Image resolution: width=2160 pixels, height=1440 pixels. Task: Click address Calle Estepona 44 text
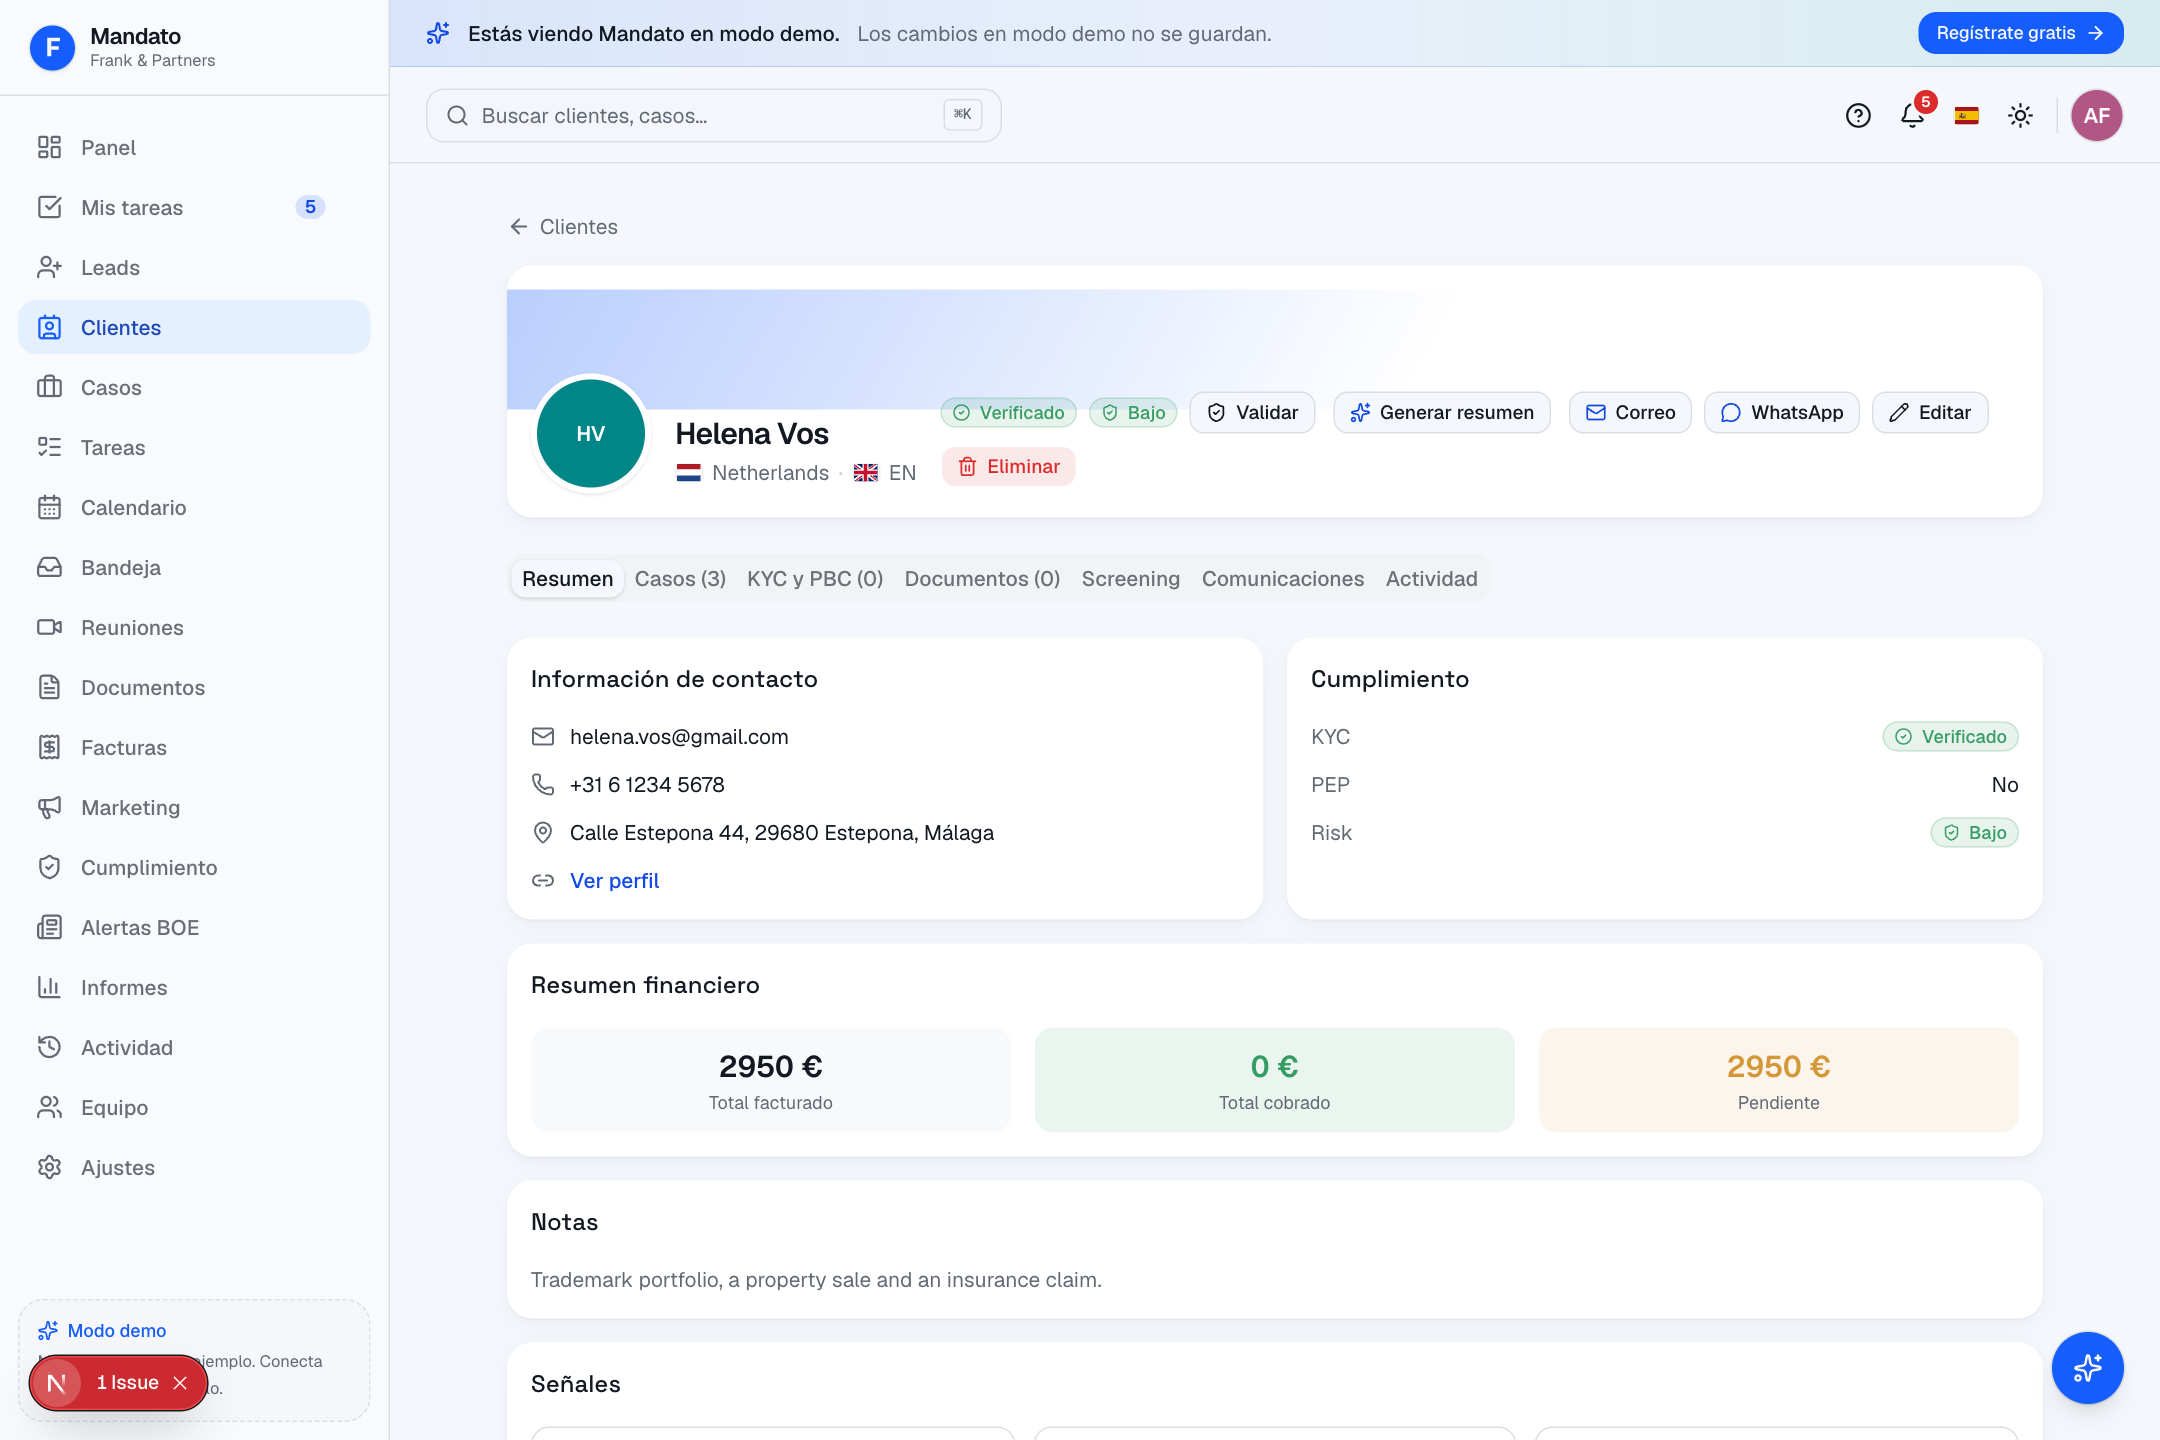(x=782, y=833)
